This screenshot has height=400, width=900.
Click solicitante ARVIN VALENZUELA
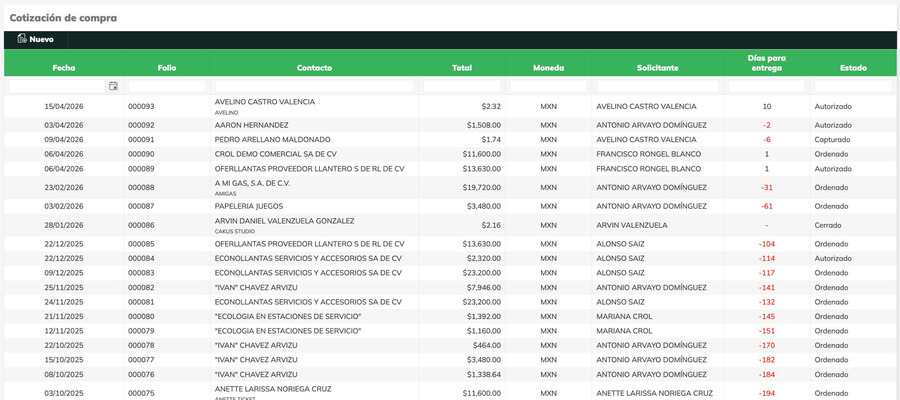click(632, 226)
